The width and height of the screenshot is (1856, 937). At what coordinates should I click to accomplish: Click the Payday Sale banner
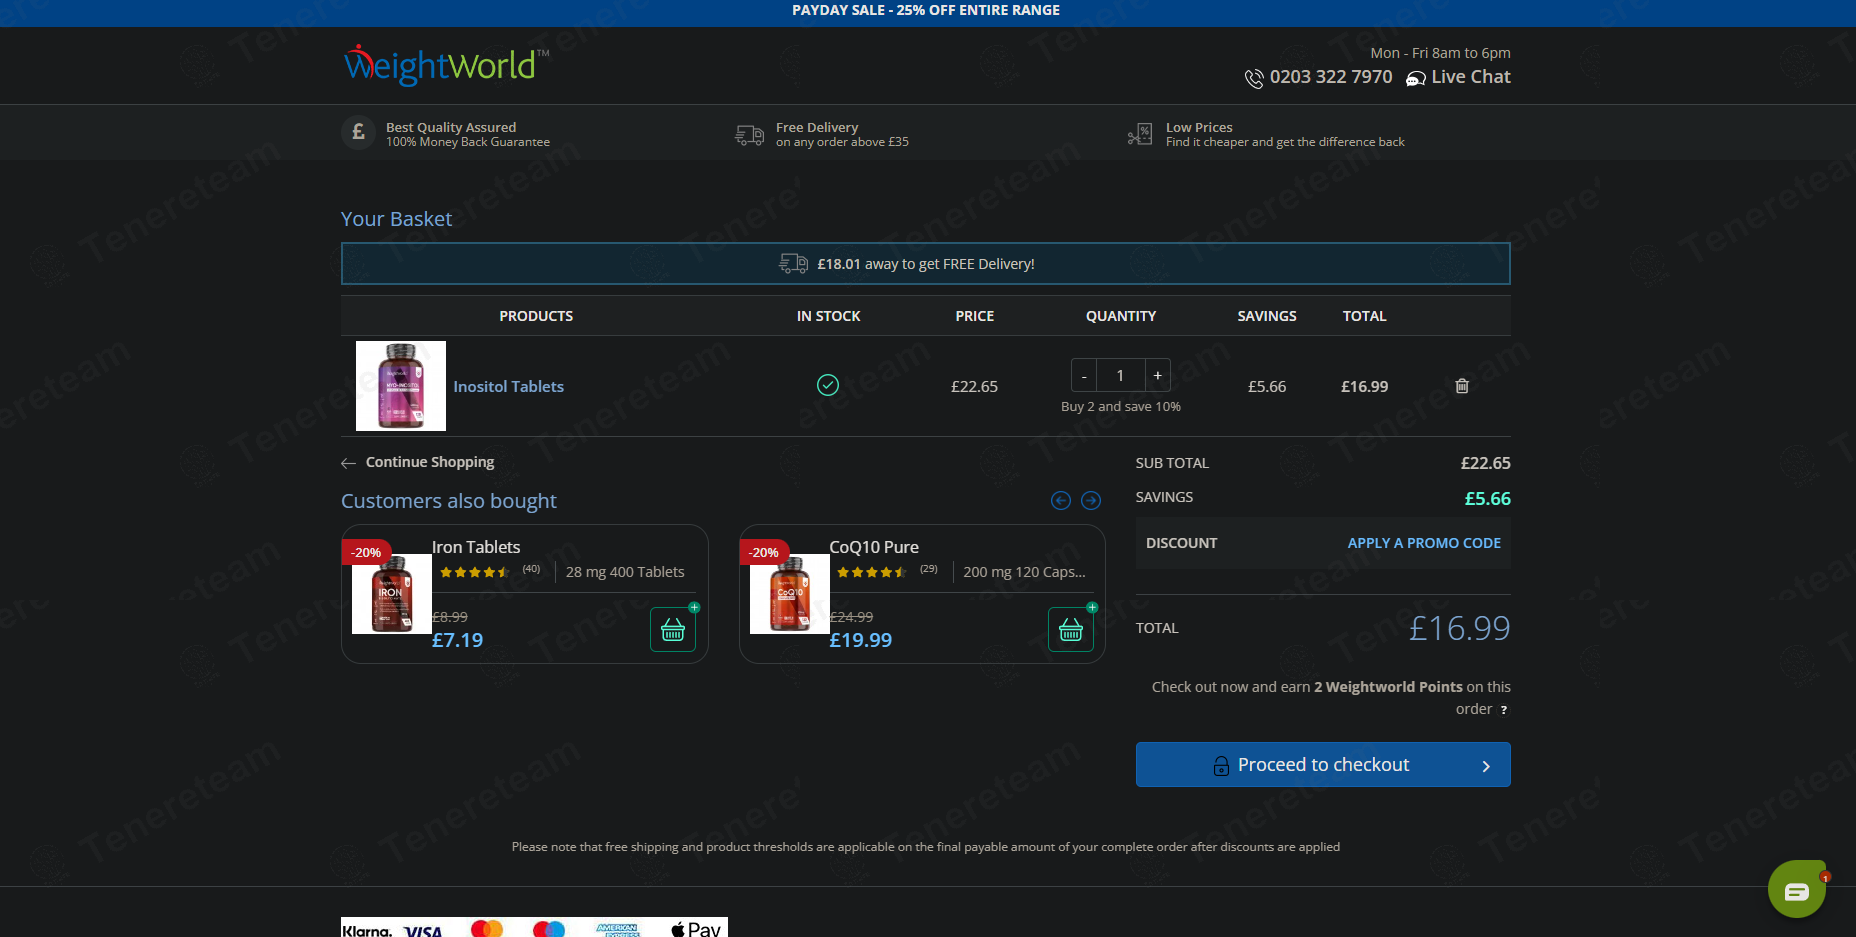click(926, 11)
